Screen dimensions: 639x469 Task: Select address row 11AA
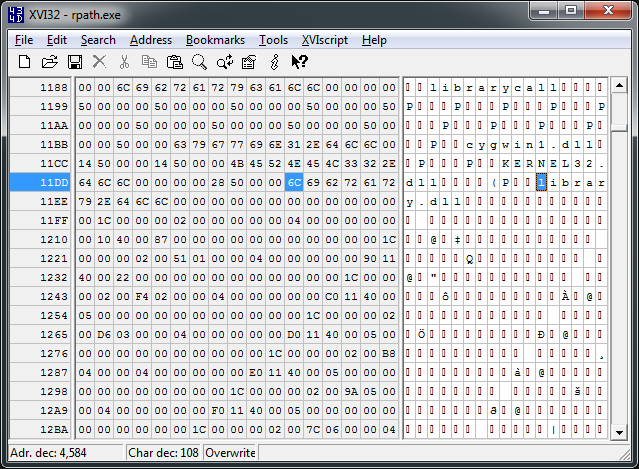click(x=40, y=126)
